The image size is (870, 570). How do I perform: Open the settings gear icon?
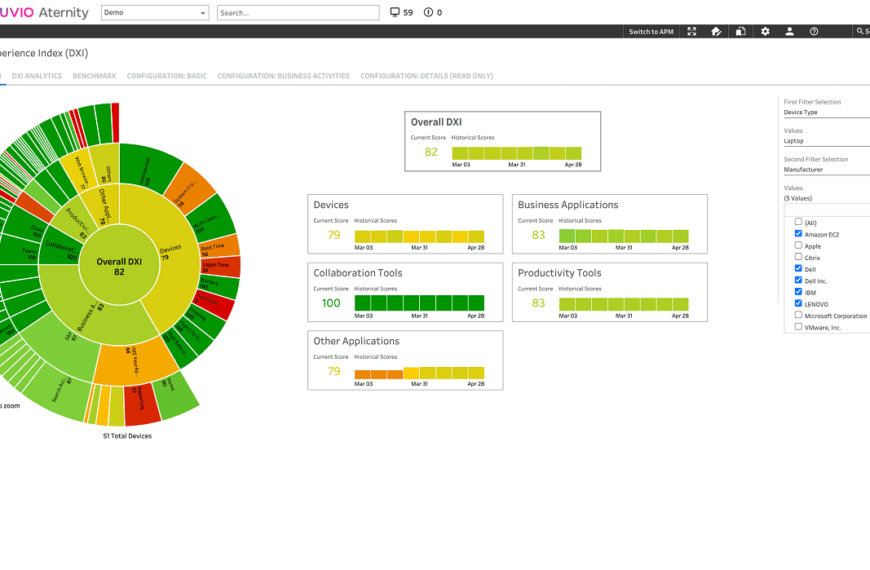(x=765, y=32)
